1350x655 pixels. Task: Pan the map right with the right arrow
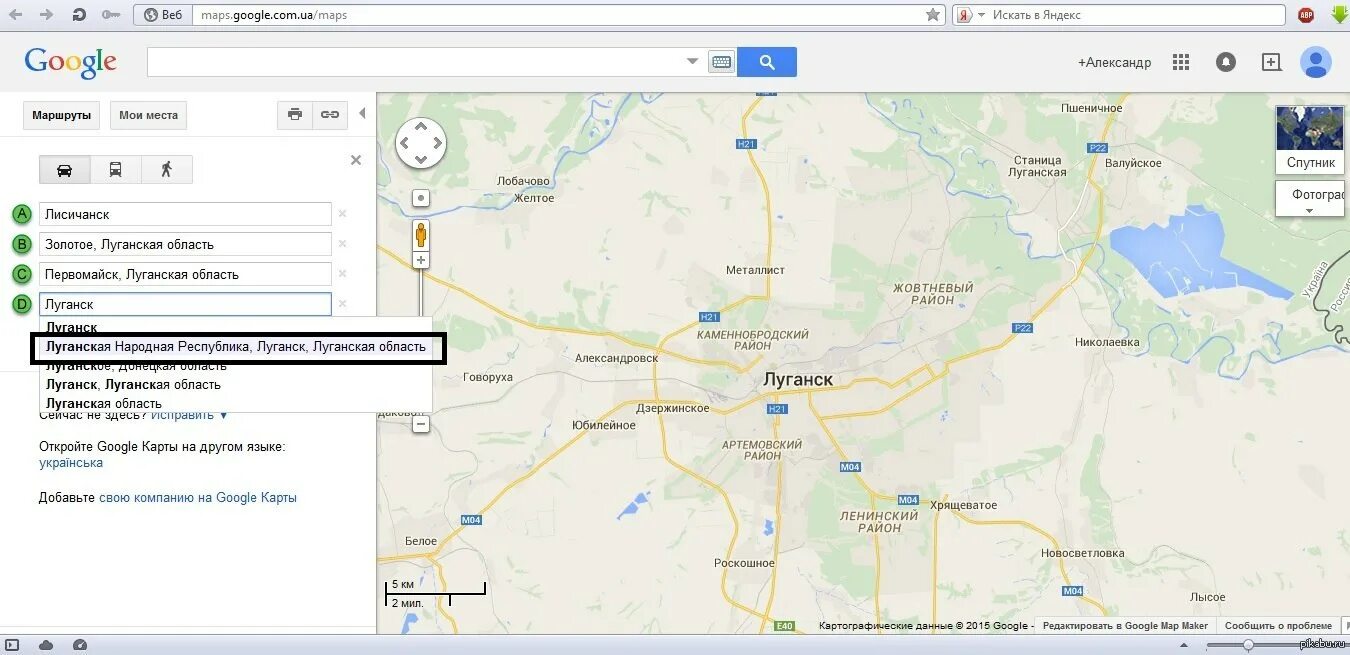tap(438, 144)
